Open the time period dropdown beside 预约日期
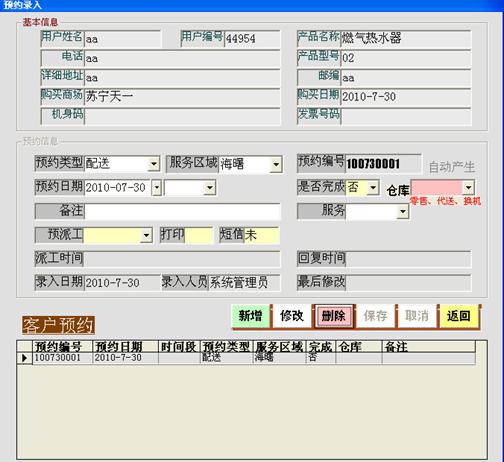The image size is (504, 462). 210,188
